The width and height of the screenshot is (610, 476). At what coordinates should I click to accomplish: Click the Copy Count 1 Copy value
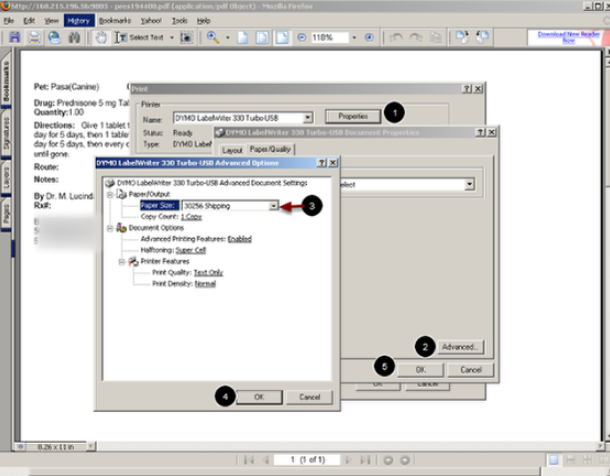tap(191, 217)
